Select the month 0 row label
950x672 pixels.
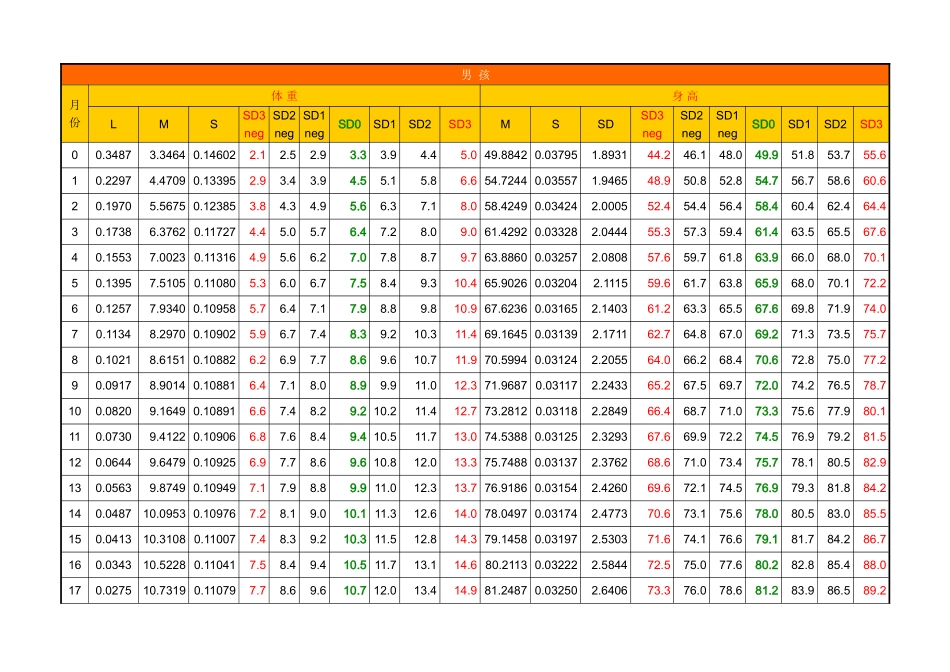(x=75, y=155)
